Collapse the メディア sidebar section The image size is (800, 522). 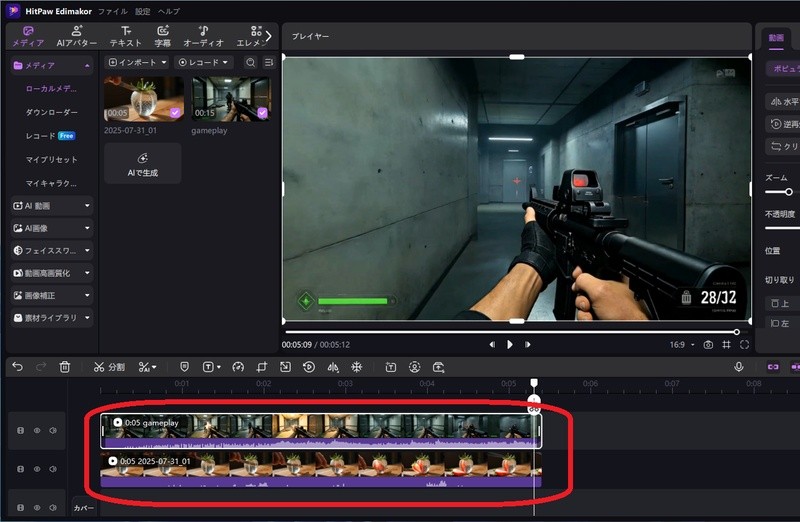click(x=87, y=65)
